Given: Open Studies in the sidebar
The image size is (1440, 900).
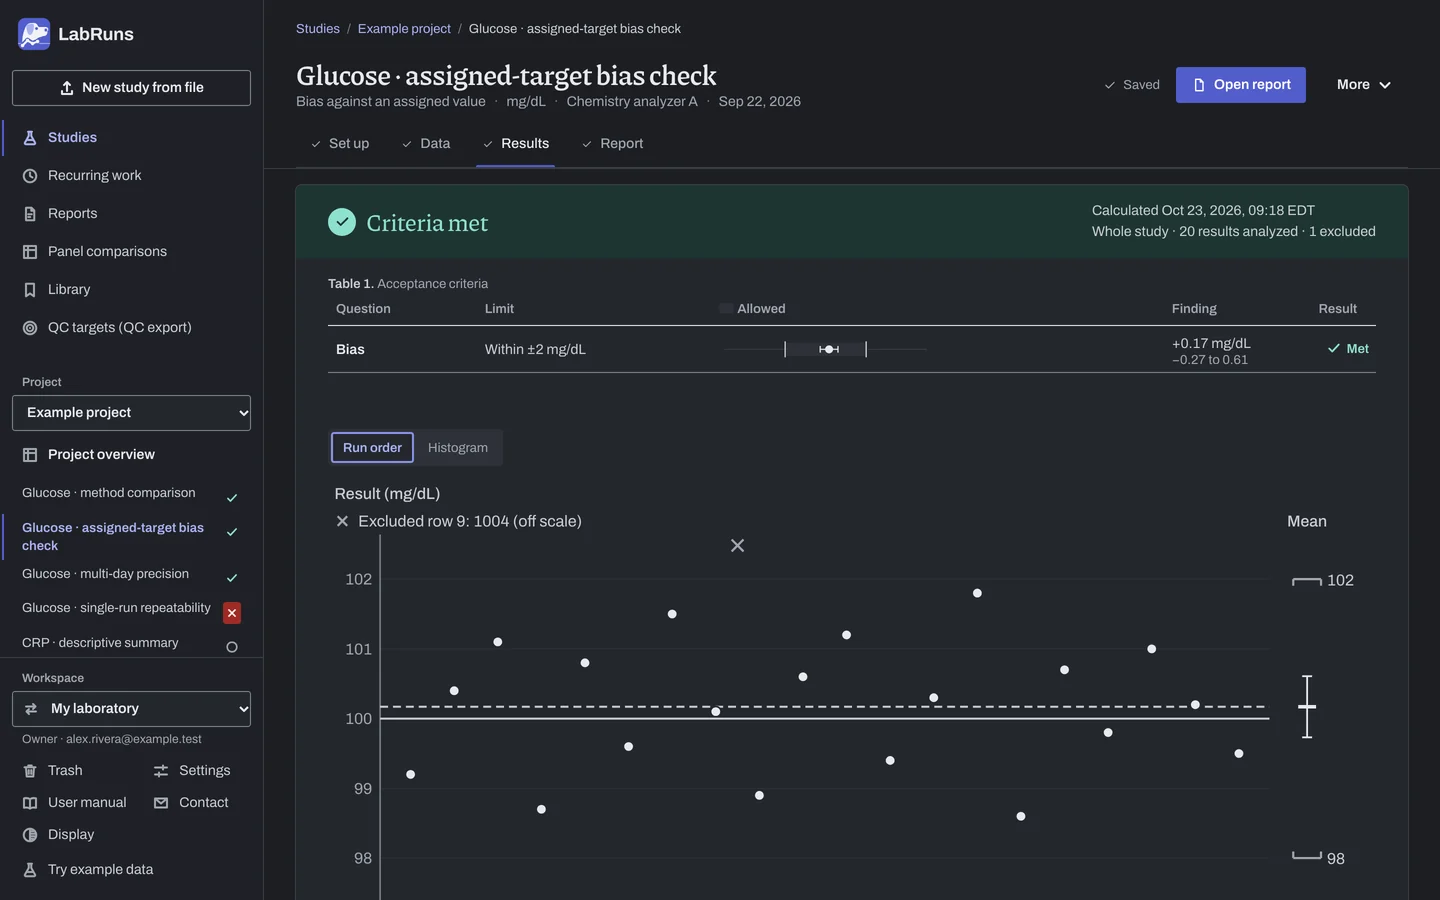Looking at the screenshot, I should pyautogui.click(x=72, y=137).
